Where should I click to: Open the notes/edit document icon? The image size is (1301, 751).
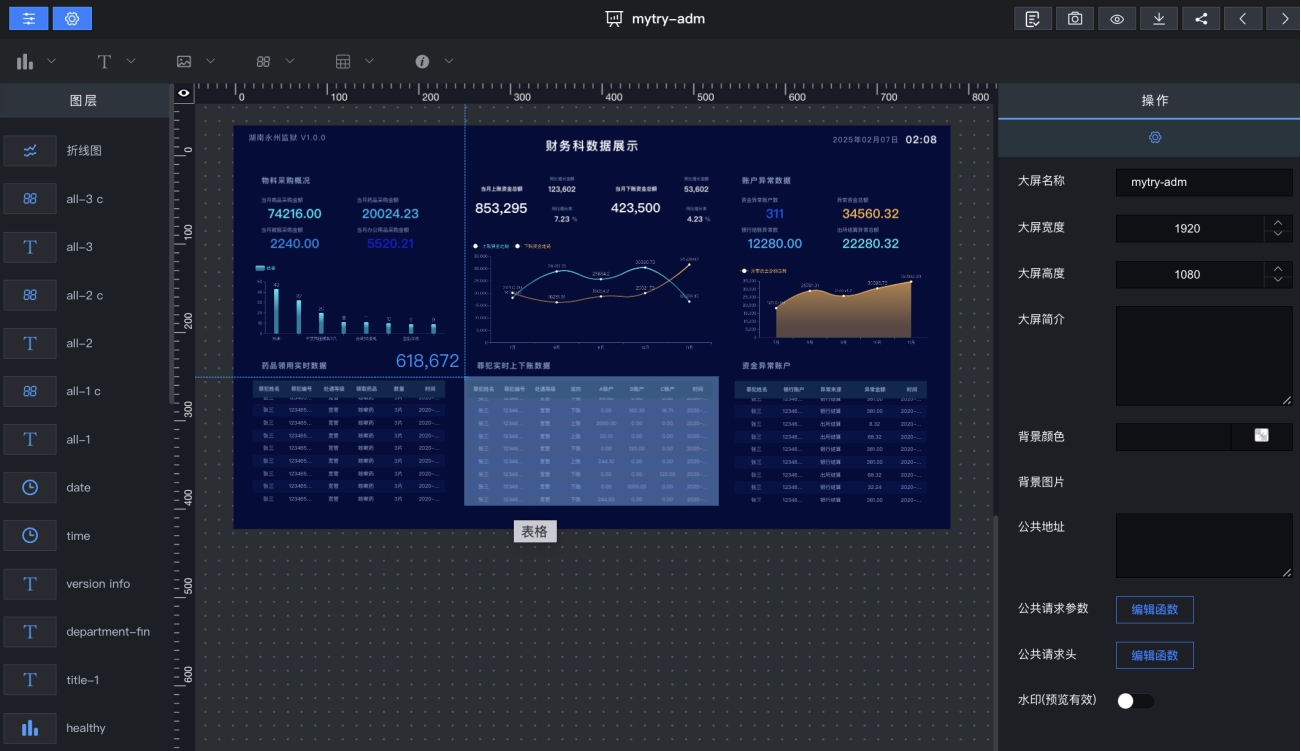[1033, 18]
